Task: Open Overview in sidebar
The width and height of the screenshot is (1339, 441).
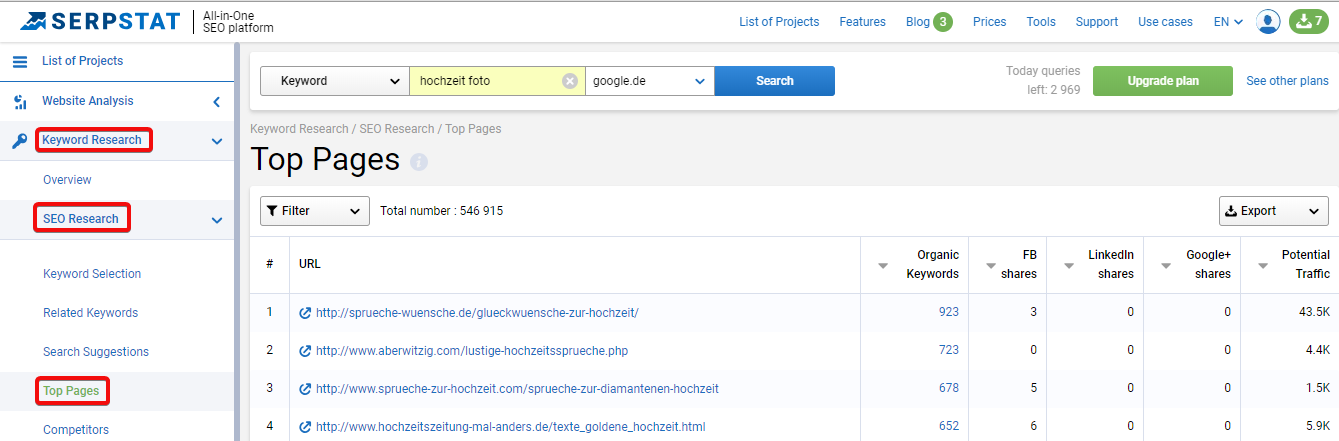Action: 67,180
